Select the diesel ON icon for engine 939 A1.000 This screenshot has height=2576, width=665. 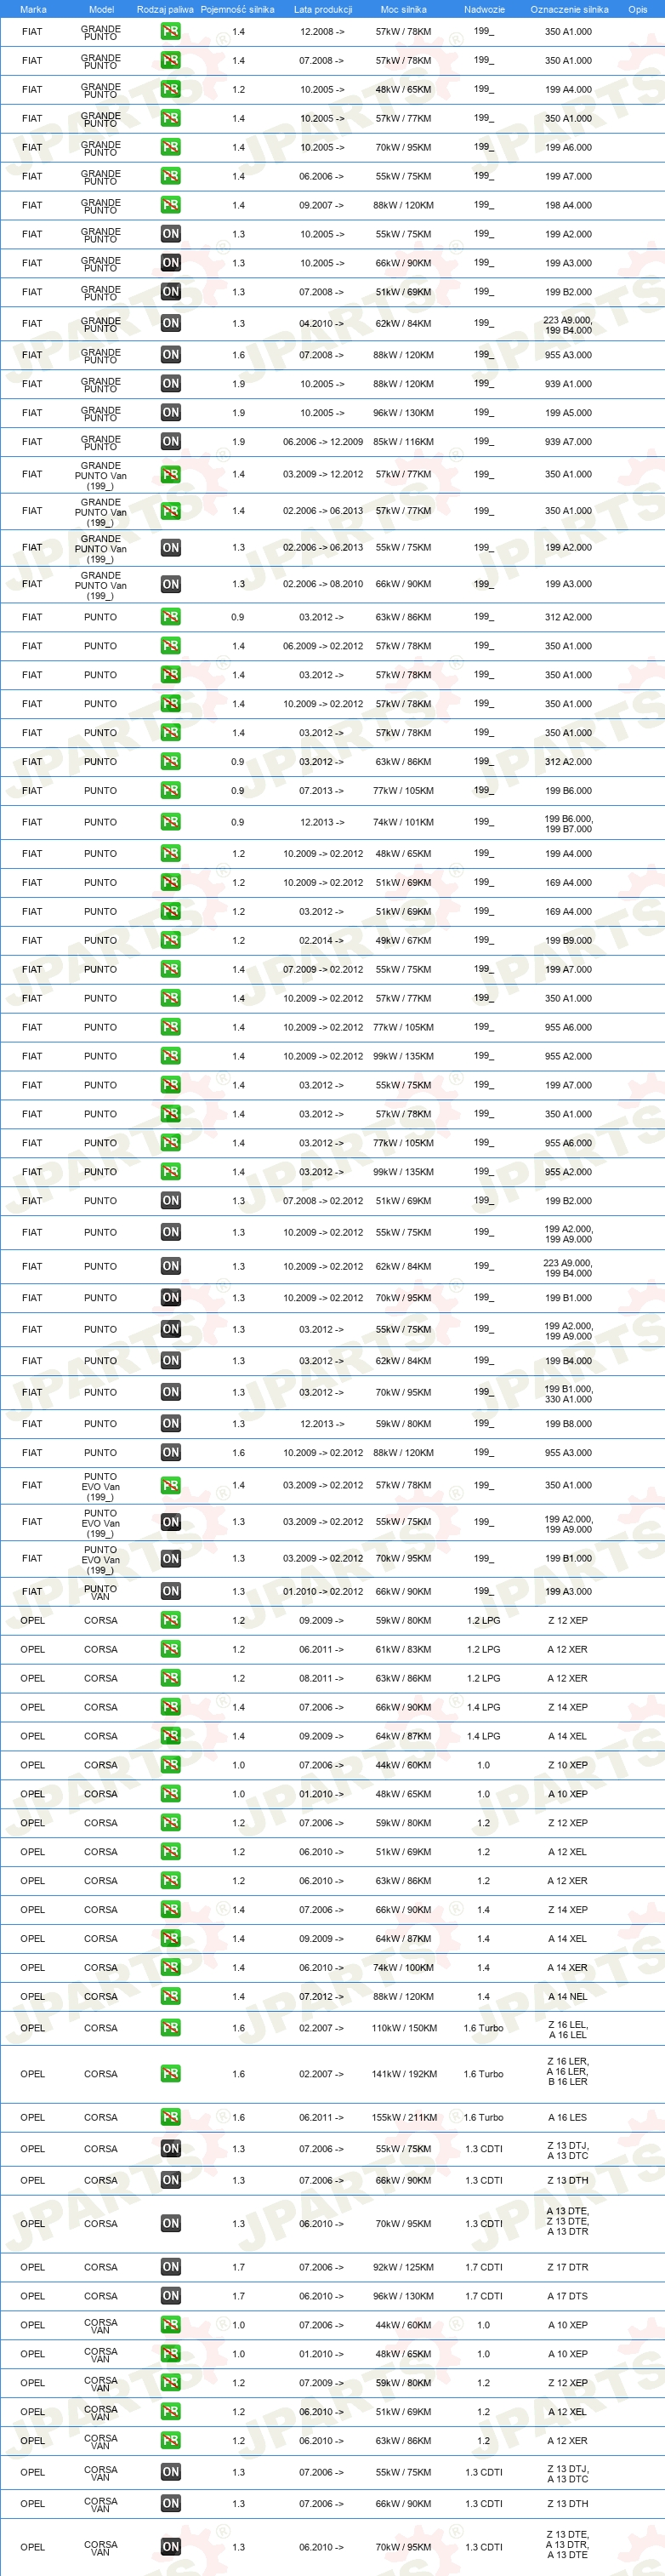(x=171, y=384)
